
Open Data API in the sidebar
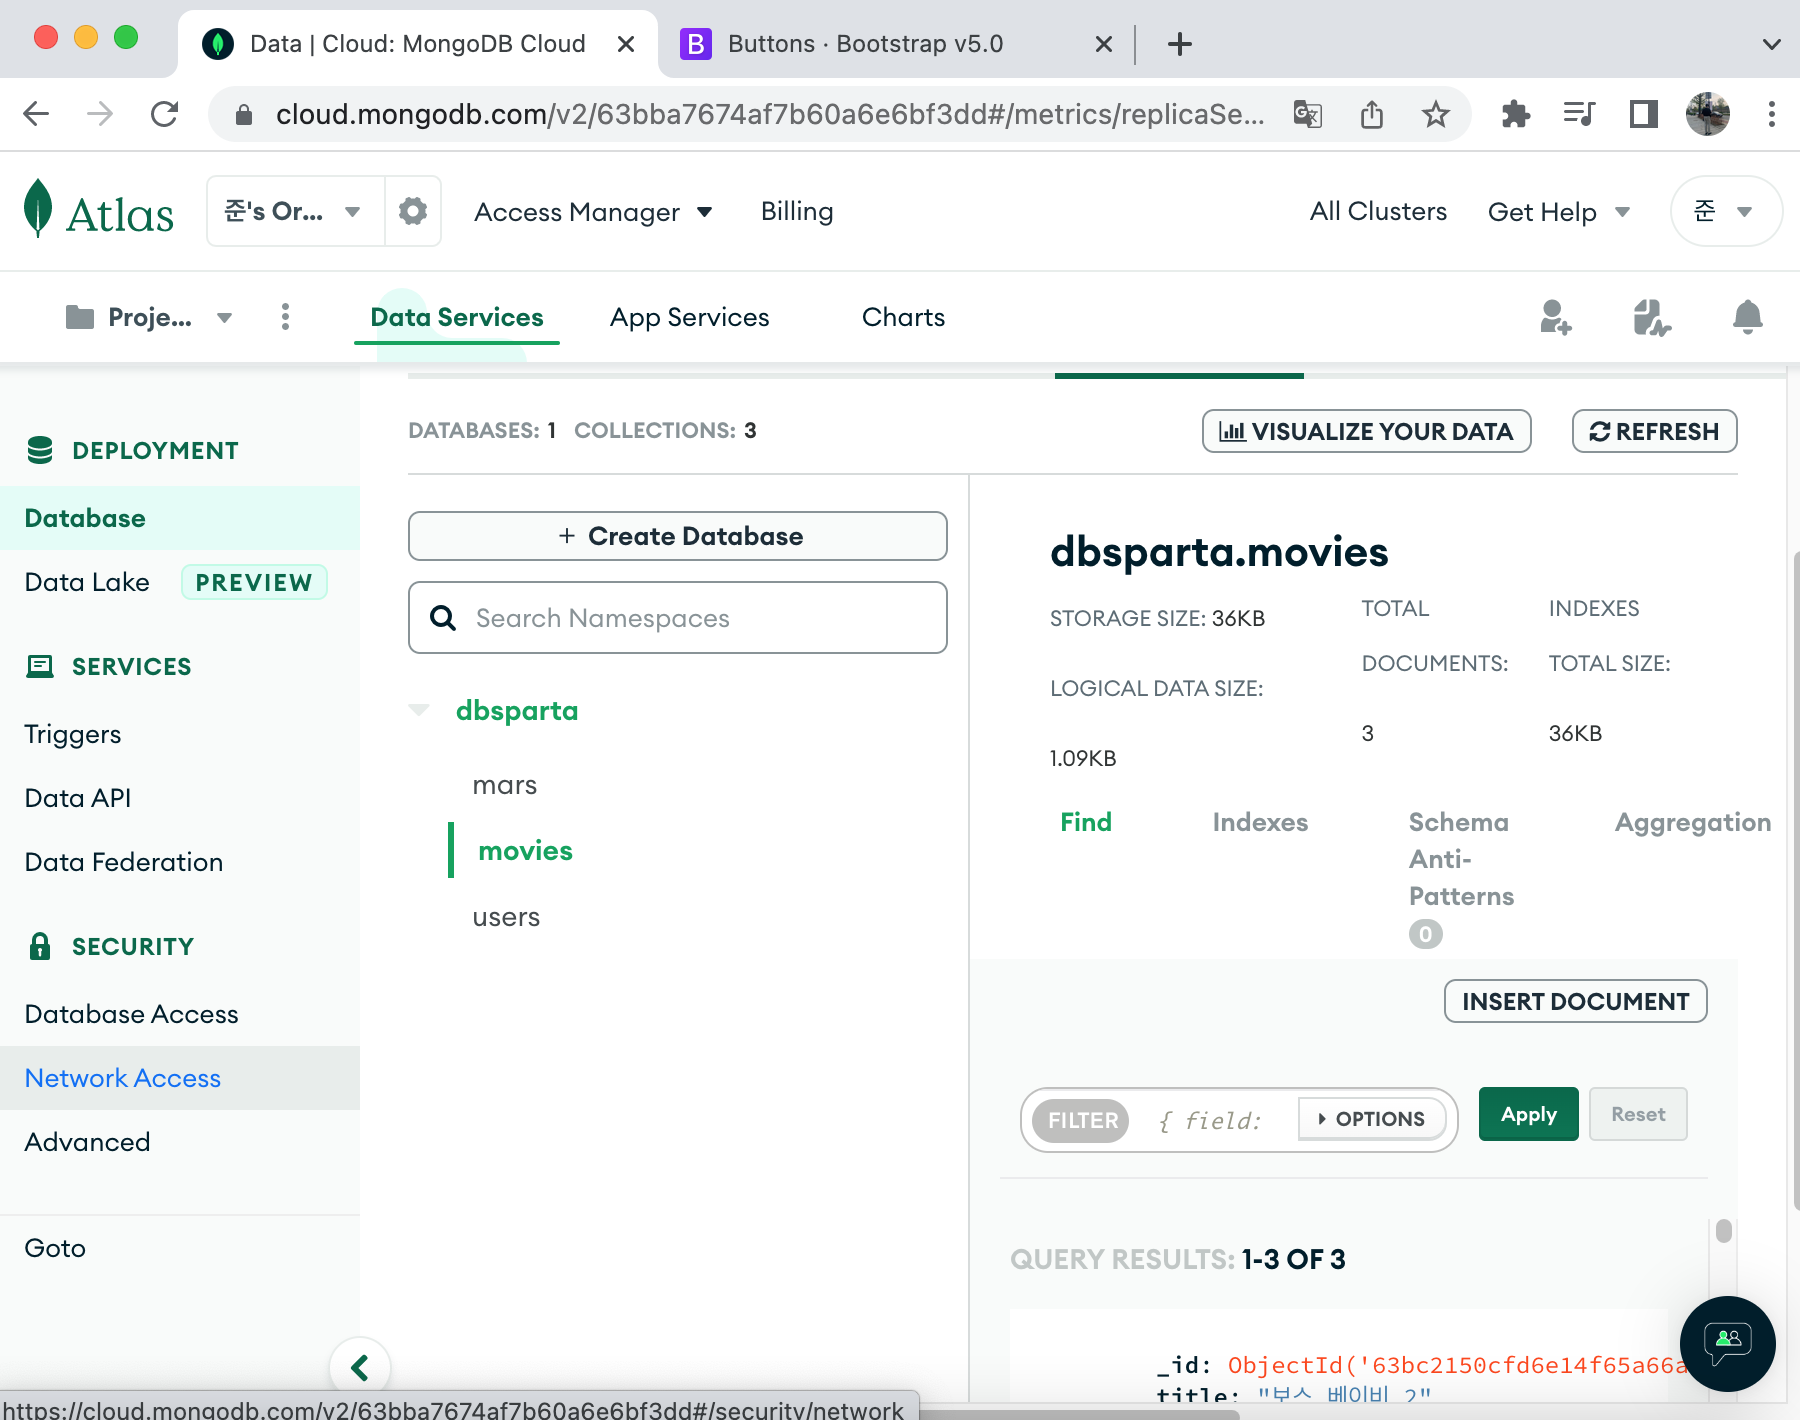(x=78, y=798)
